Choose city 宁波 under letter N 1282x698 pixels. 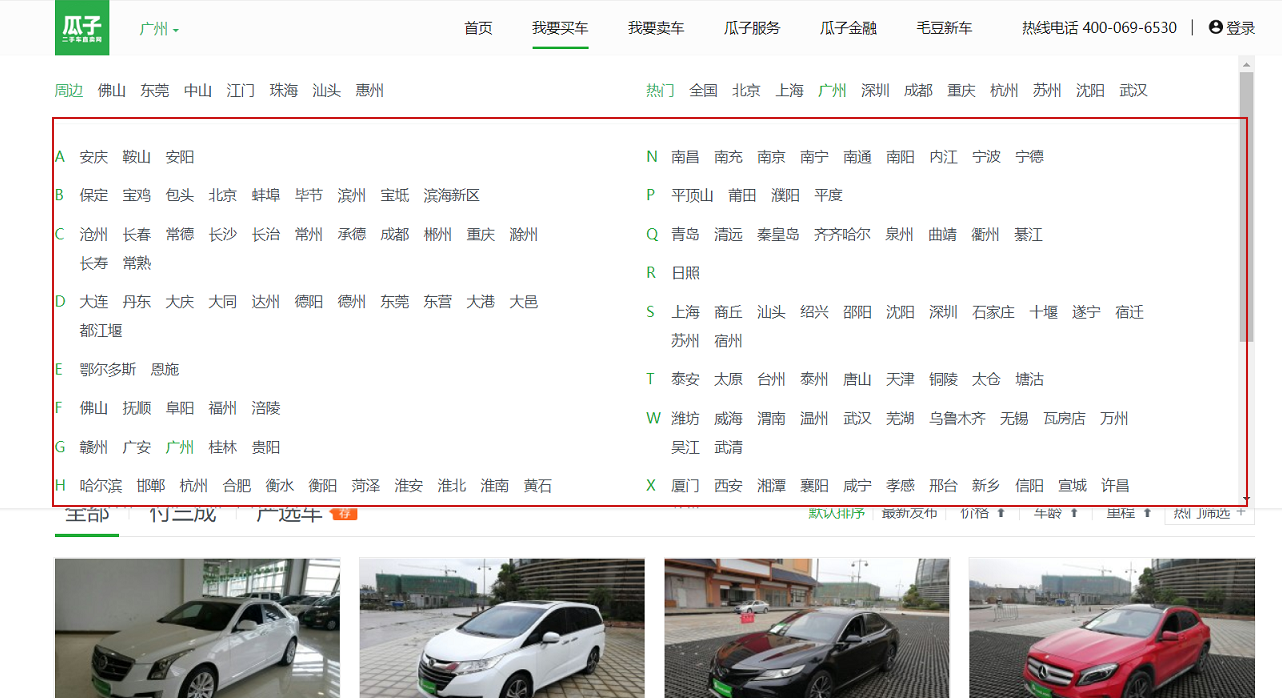tap(986, 157)
